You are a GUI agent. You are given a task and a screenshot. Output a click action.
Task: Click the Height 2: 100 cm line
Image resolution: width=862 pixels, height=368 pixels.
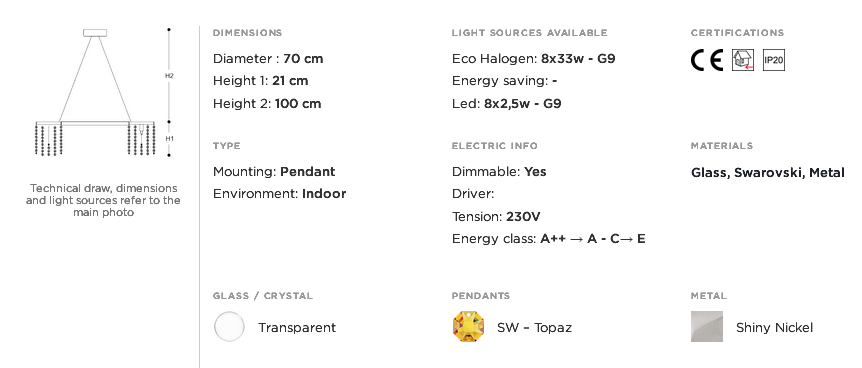point(267,103)
